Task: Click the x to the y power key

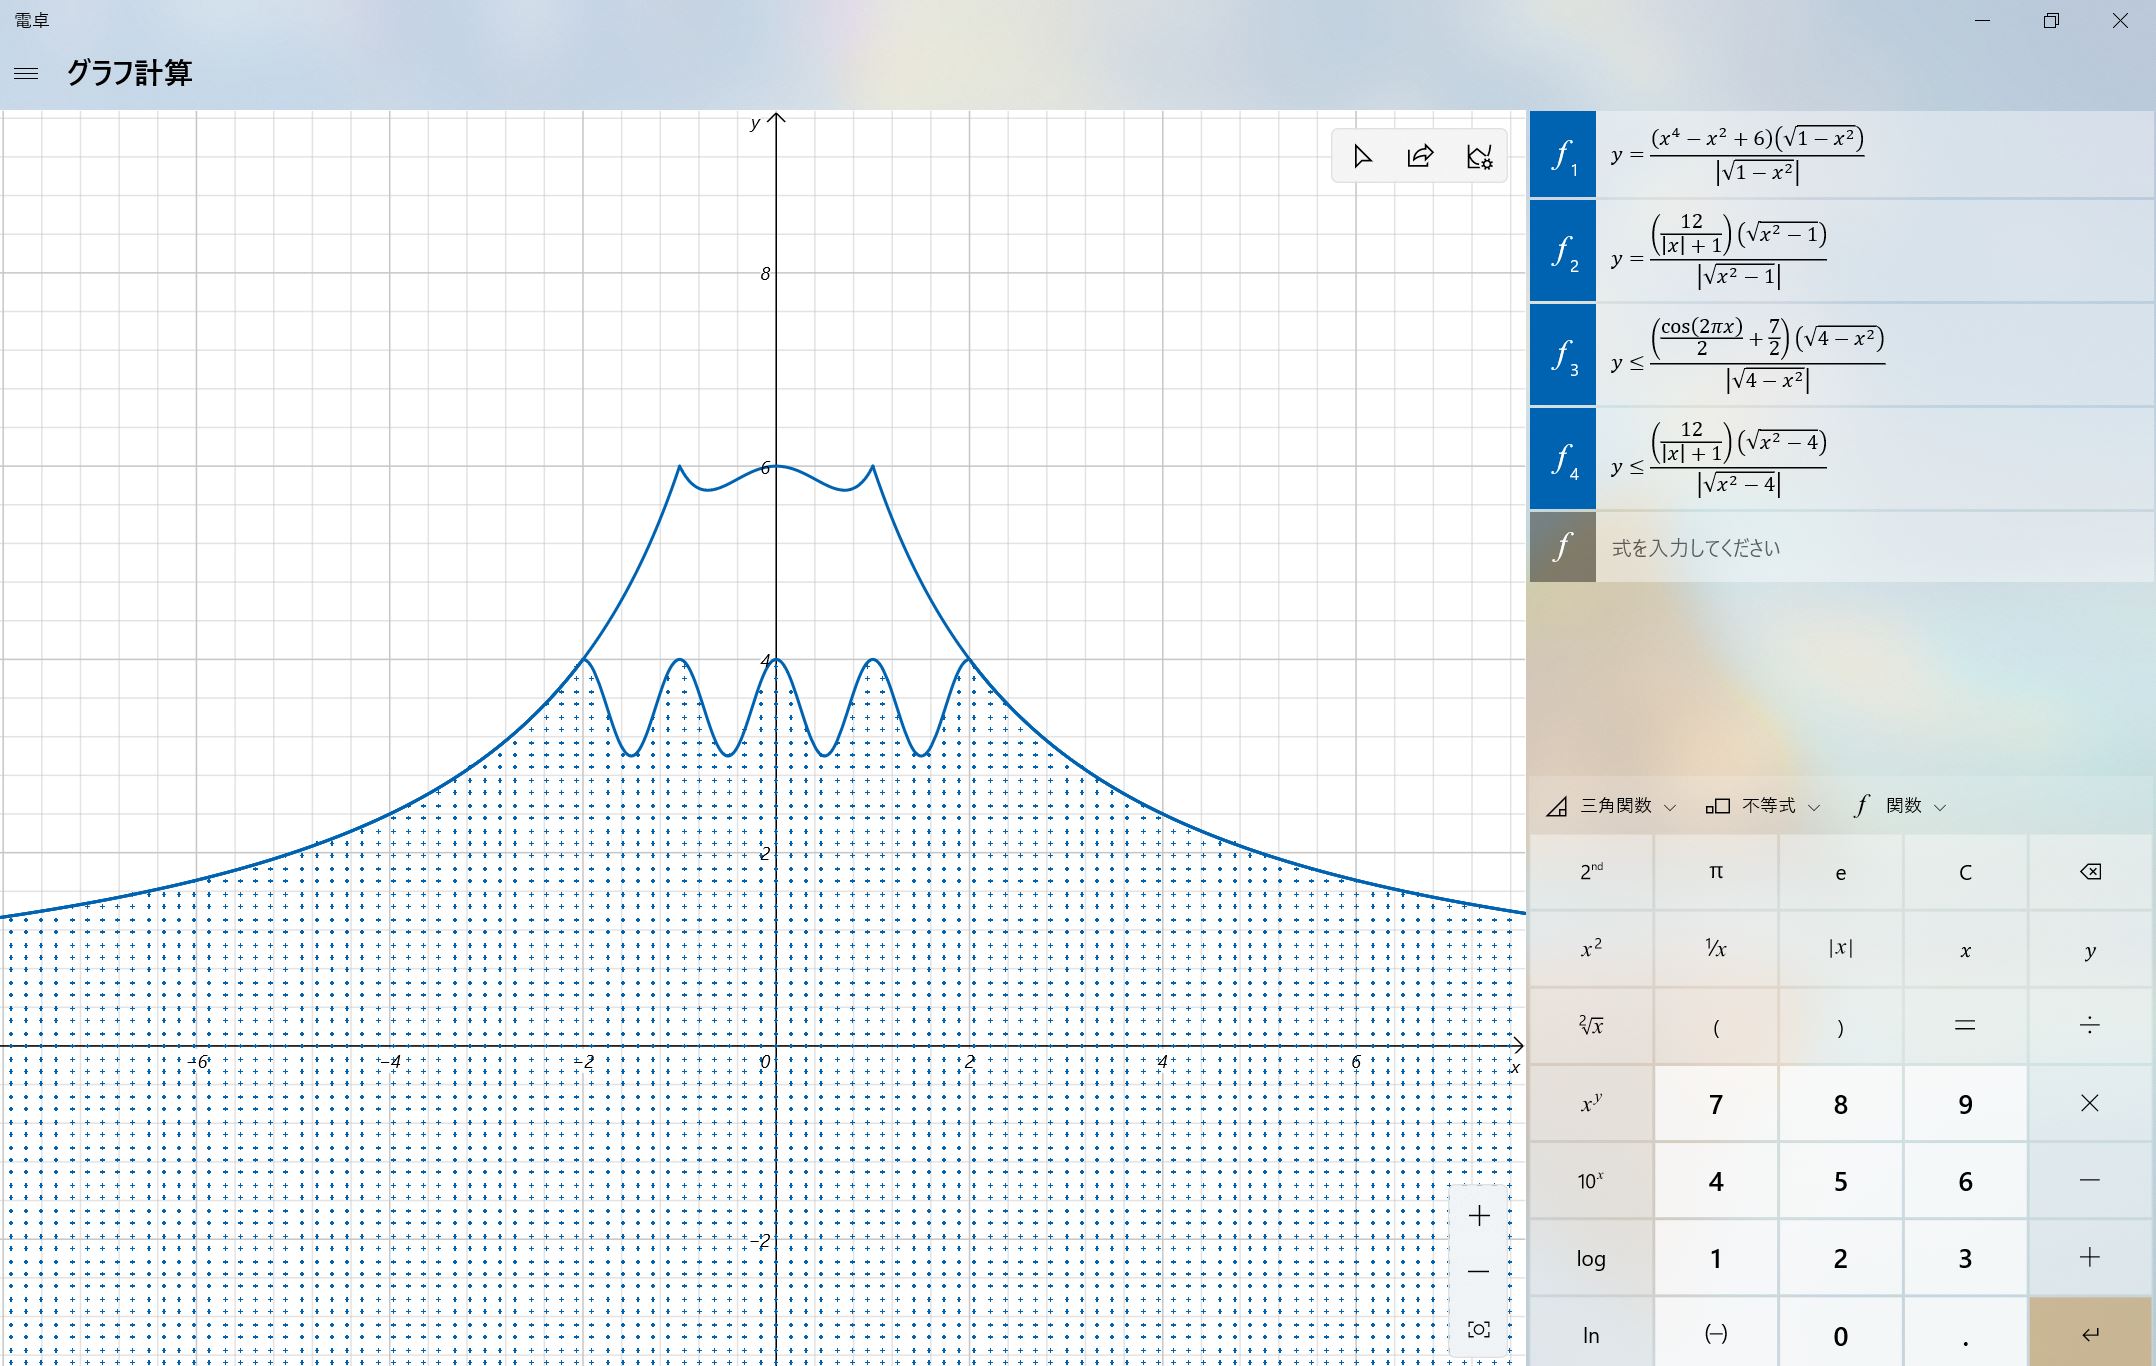Action: [1591, 1104]
